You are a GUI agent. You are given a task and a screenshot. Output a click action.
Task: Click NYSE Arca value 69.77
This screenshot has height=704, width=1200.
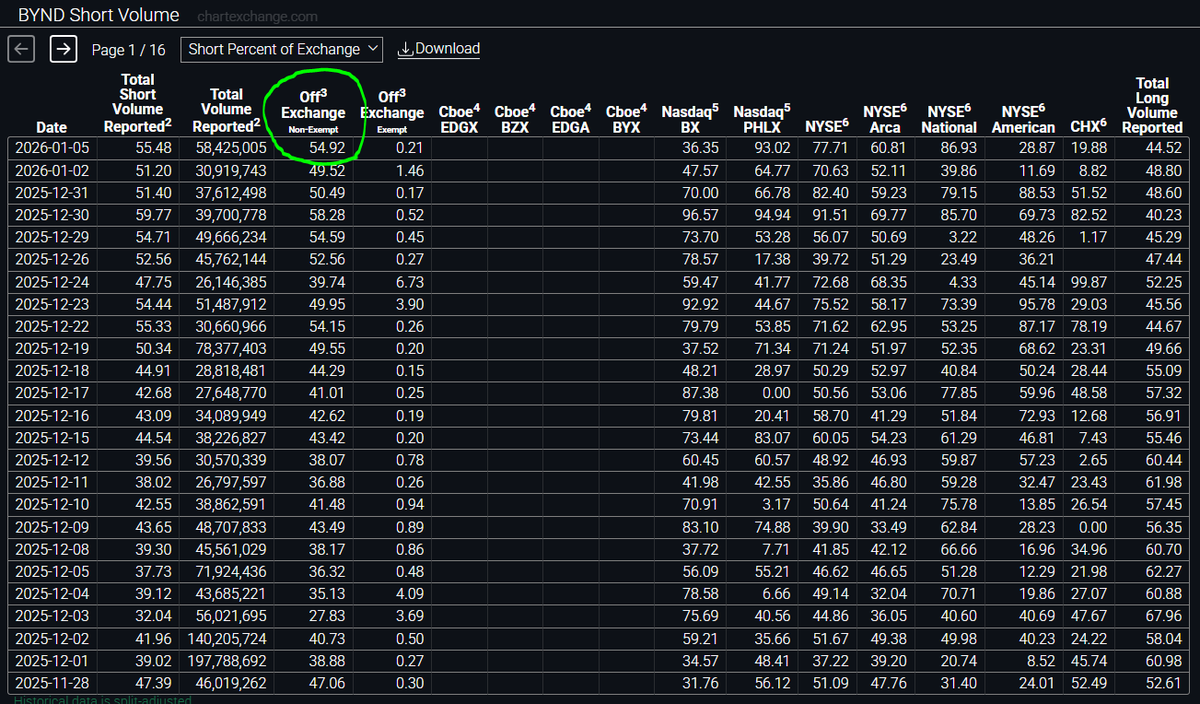point(888,214)
